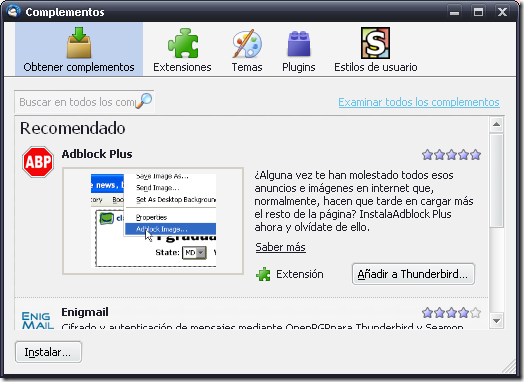The height and width of the screenshot is (382, 524).
Task: Click the vertical scrollbar thumb
Action: click(x=497, y=180)
